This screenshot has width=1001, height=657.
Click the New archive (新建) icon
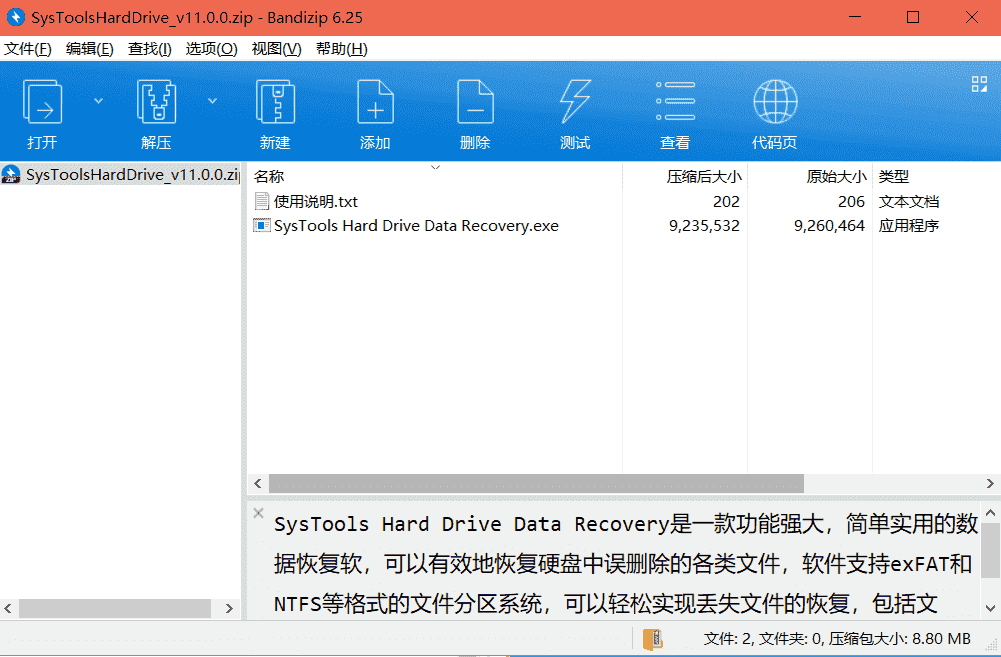[x=275, y=102]
